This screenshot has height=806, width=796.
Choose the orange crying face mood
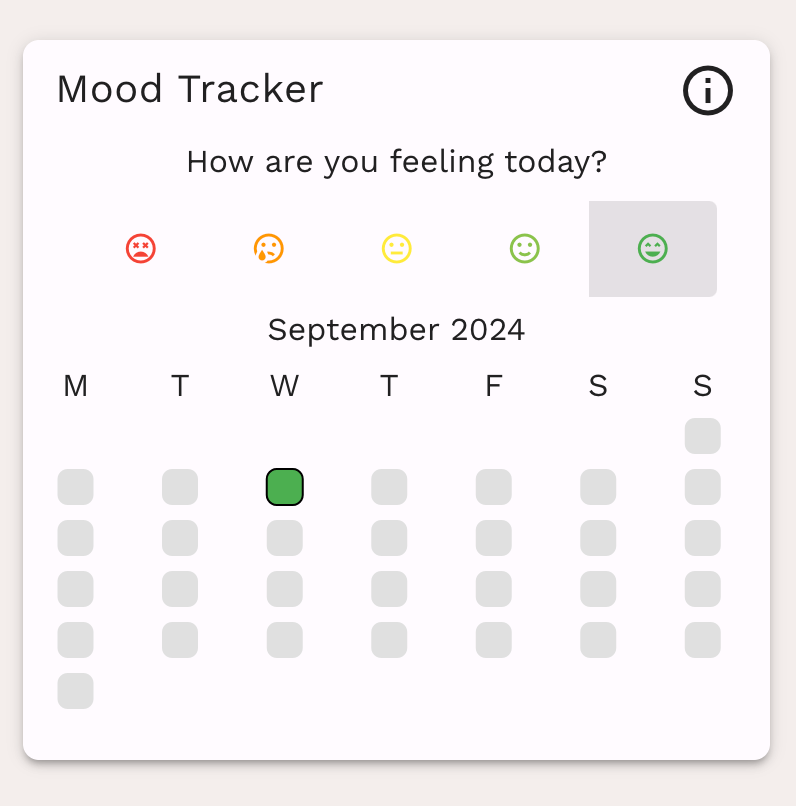[269, 249]
